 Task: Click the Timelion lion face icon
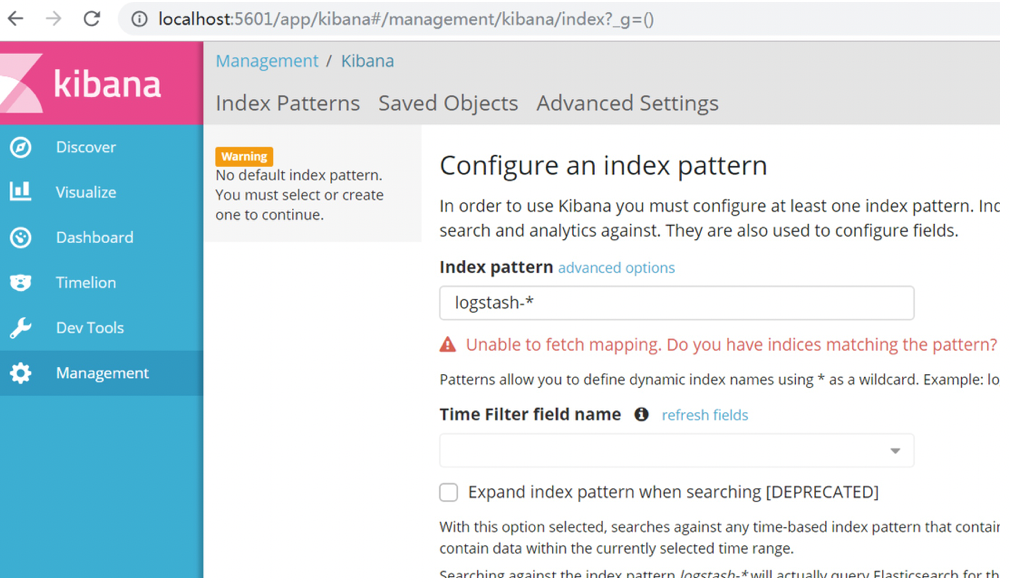(21, 283)
